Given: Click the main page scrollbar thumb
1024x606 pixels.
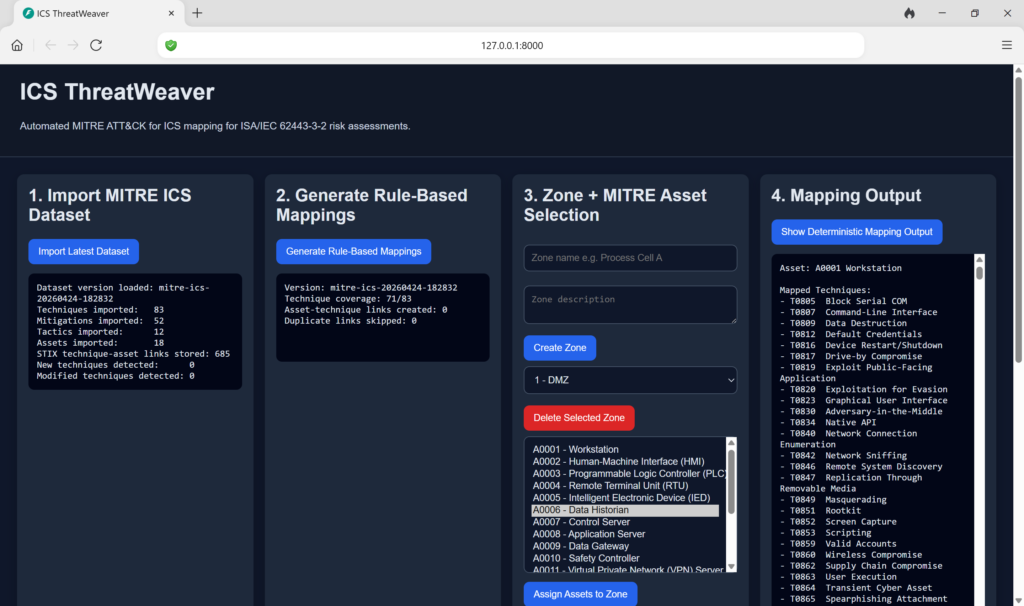Looking at the screenshot, I should tap(1018, 219).
